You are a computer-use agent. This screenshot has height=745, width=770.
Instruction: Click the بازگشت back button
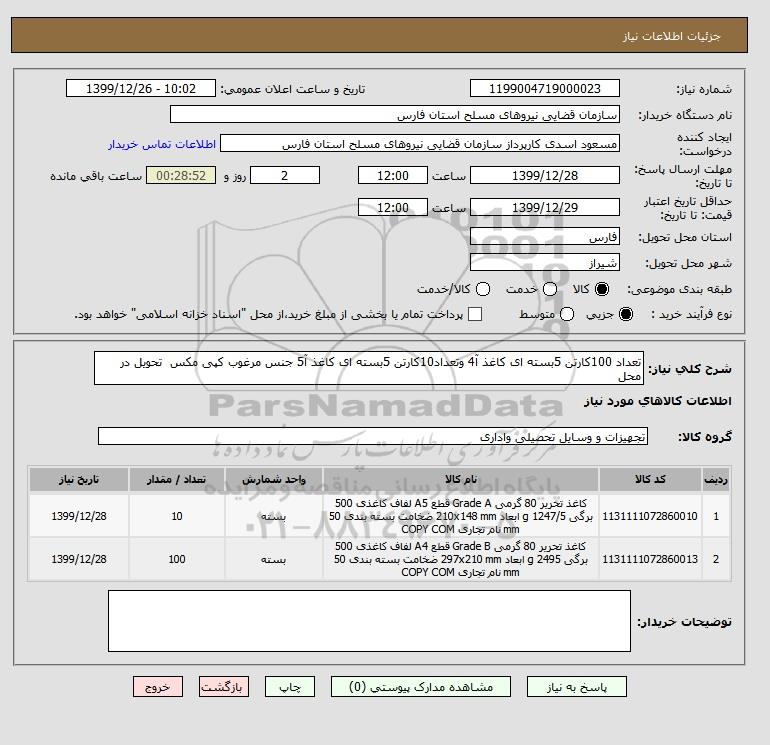224,687
